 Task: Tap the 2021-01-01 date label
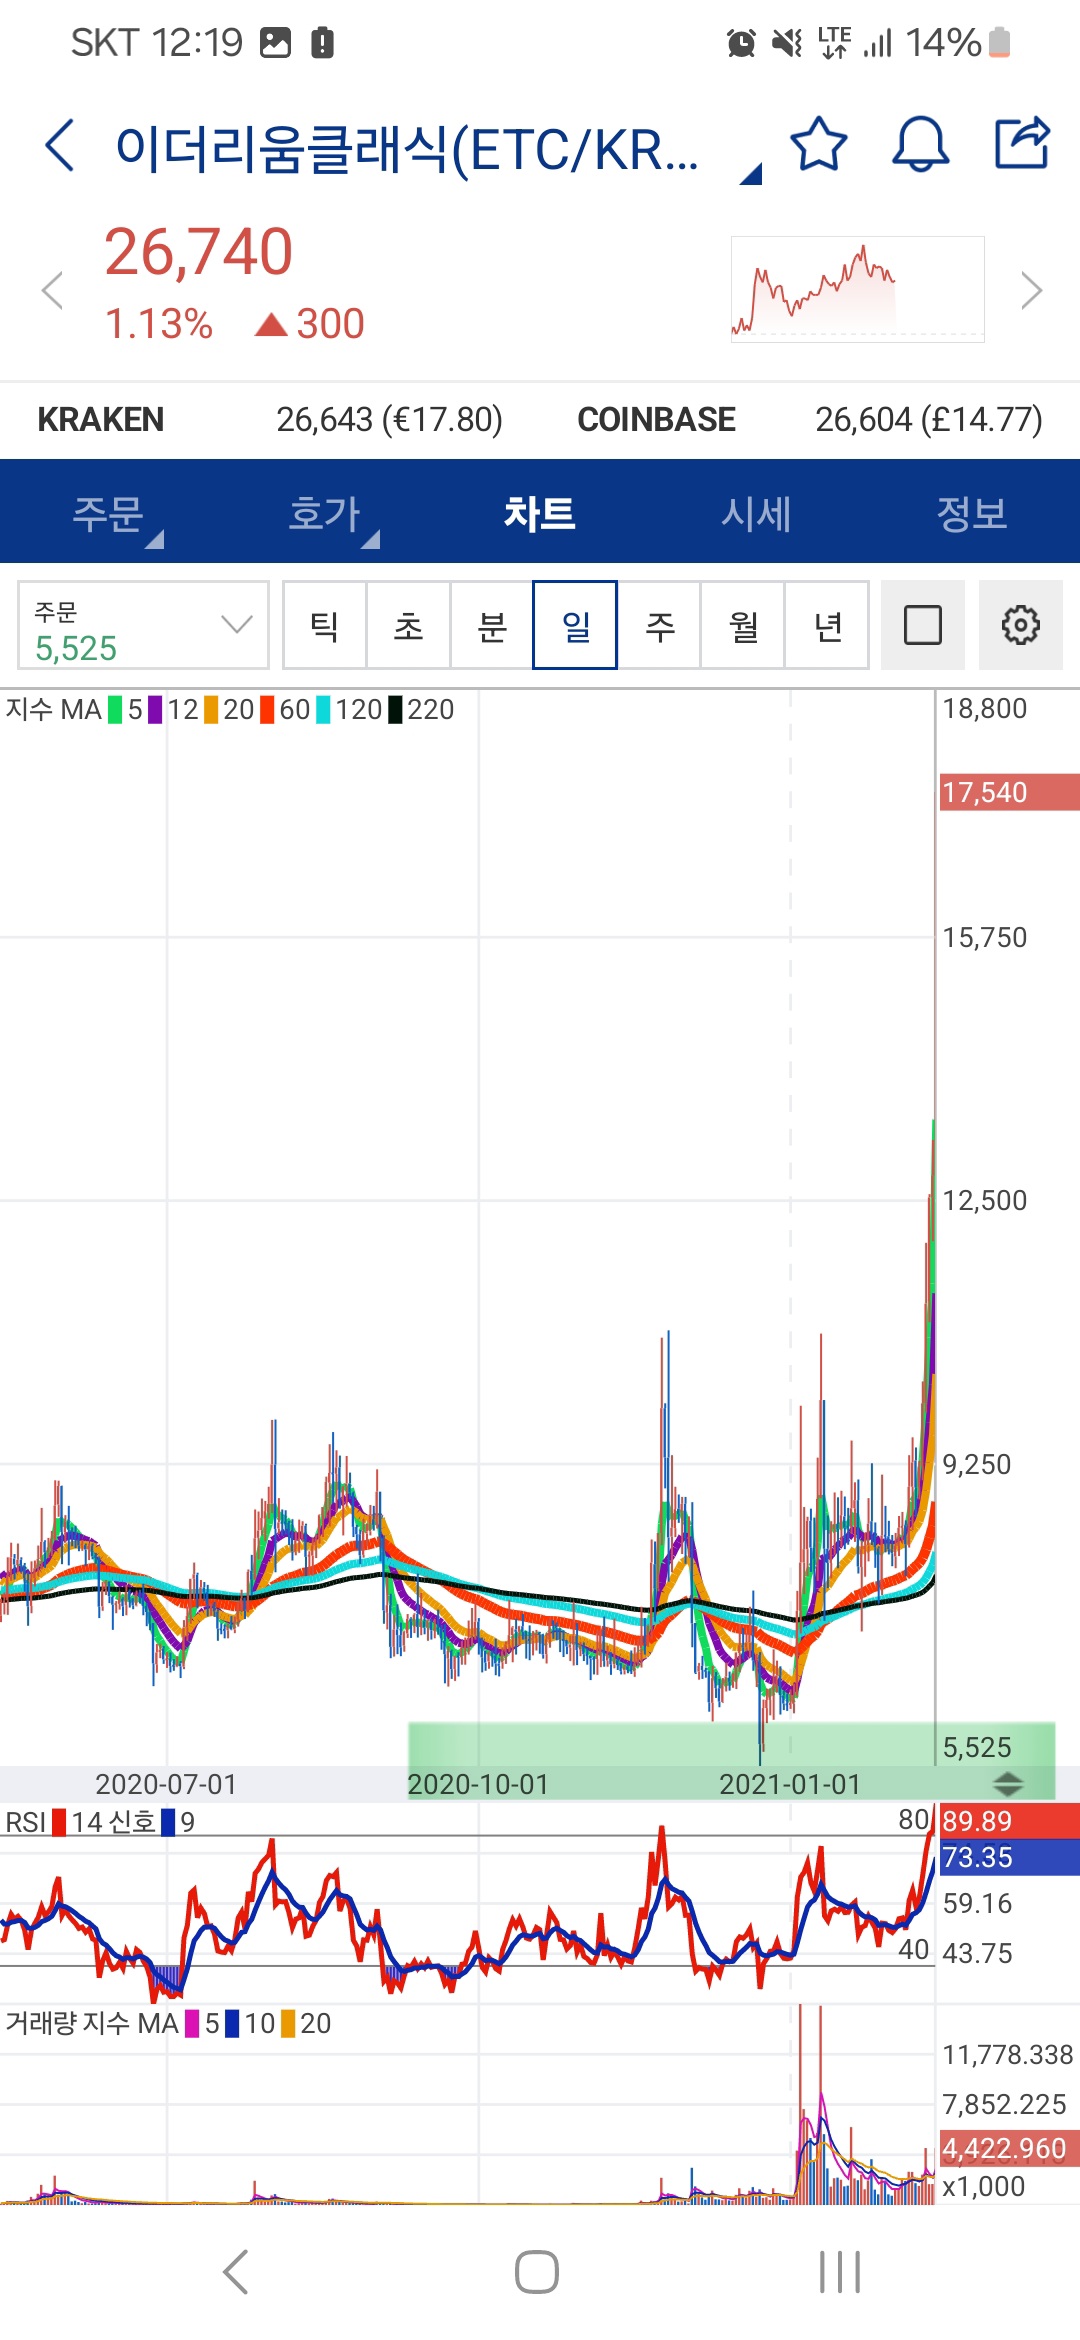(x=790, y=1784)
